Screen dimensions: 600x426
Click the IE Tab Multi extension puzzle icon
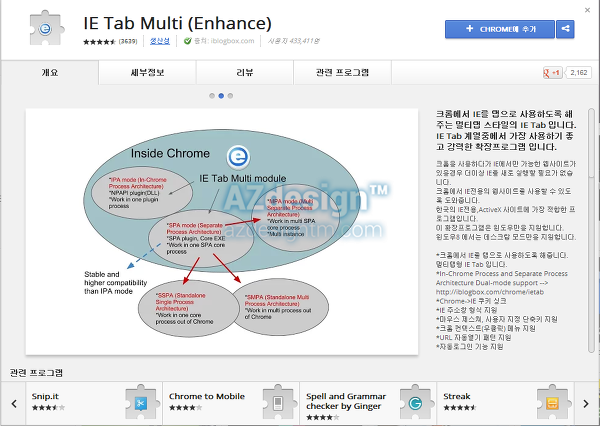47,28
